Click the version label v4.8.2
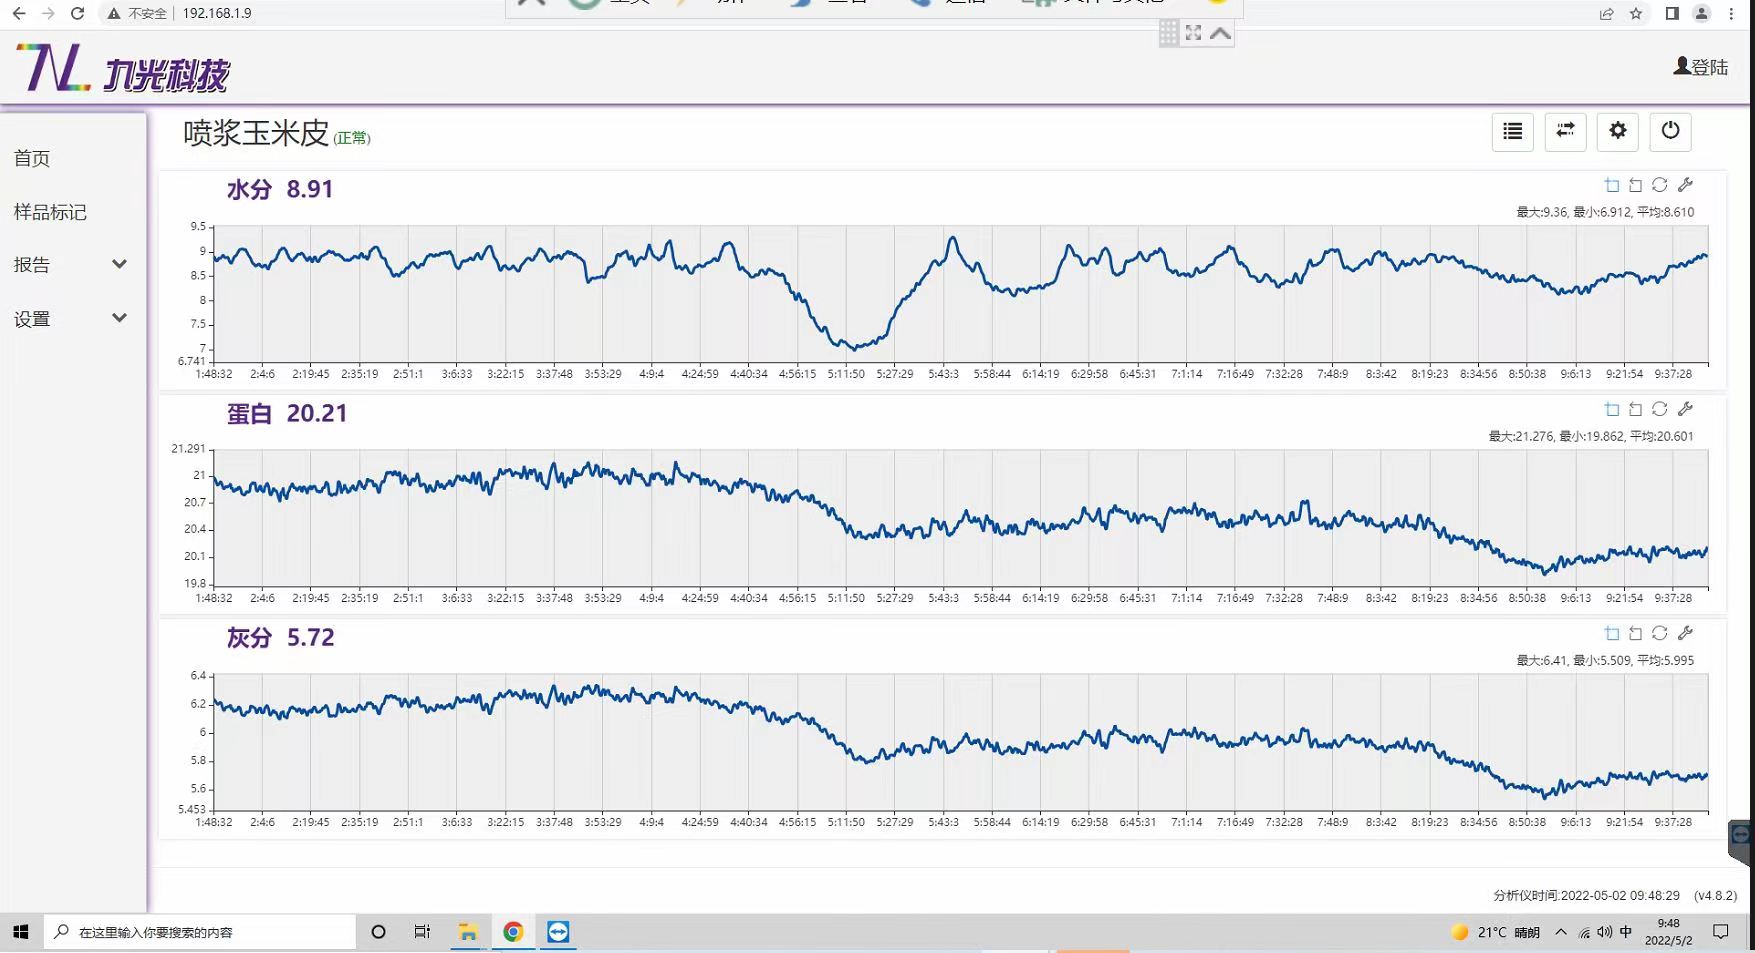 tap(1717, 896)
